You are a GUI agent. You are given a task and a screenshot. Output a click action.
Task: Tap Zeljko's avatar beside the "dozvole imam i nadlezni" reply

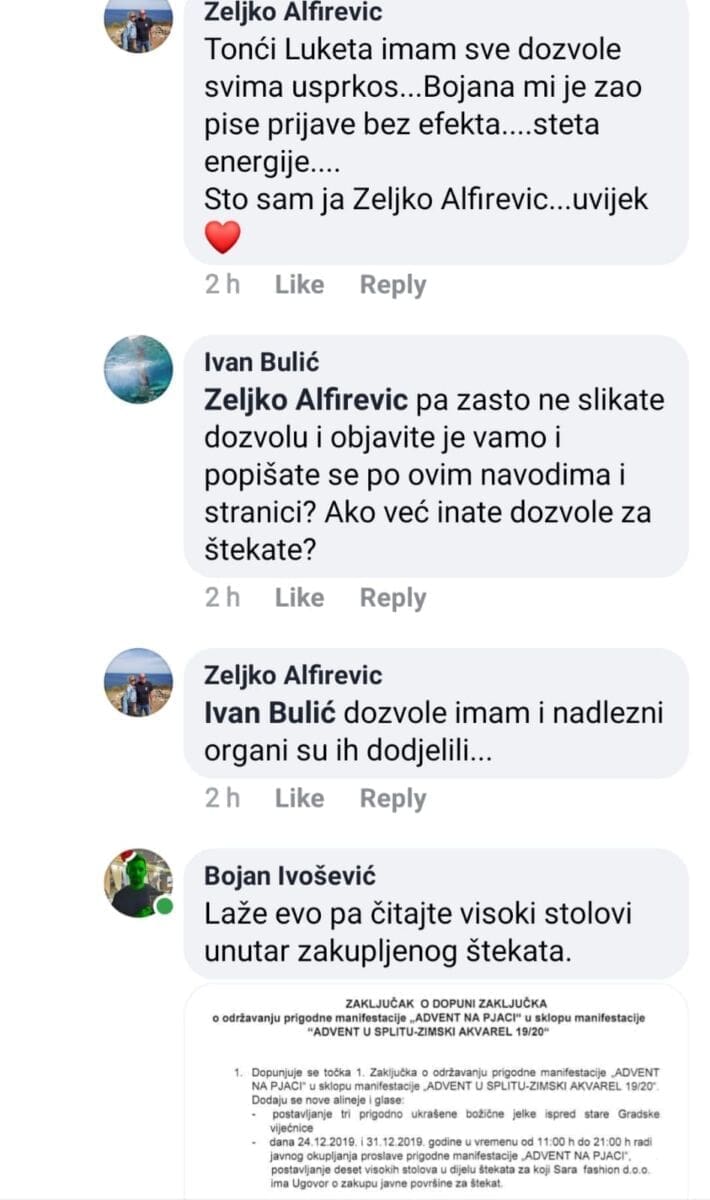[138, 682]
